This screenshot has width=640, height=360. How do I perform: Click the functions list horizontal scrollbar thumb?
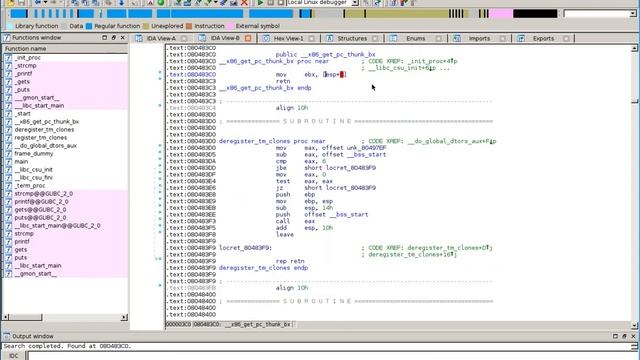(25, 317)
